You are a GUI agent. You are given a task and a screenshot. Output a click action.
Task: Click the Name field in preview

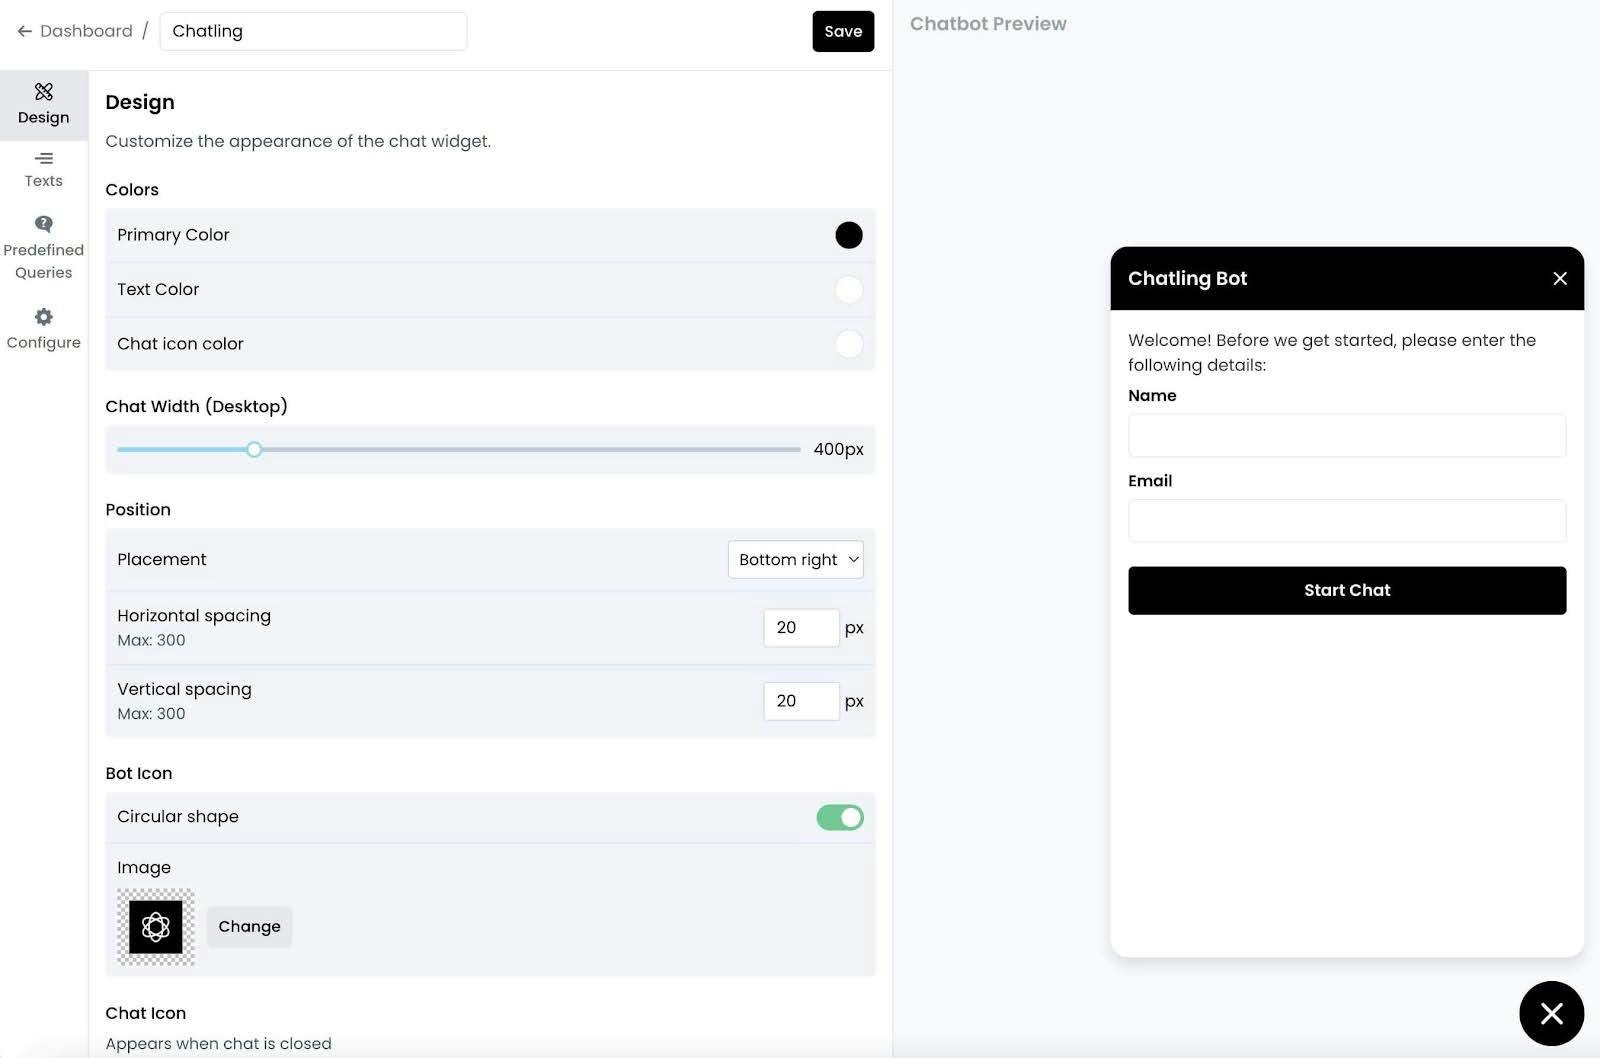click(x=1347, y=436)
